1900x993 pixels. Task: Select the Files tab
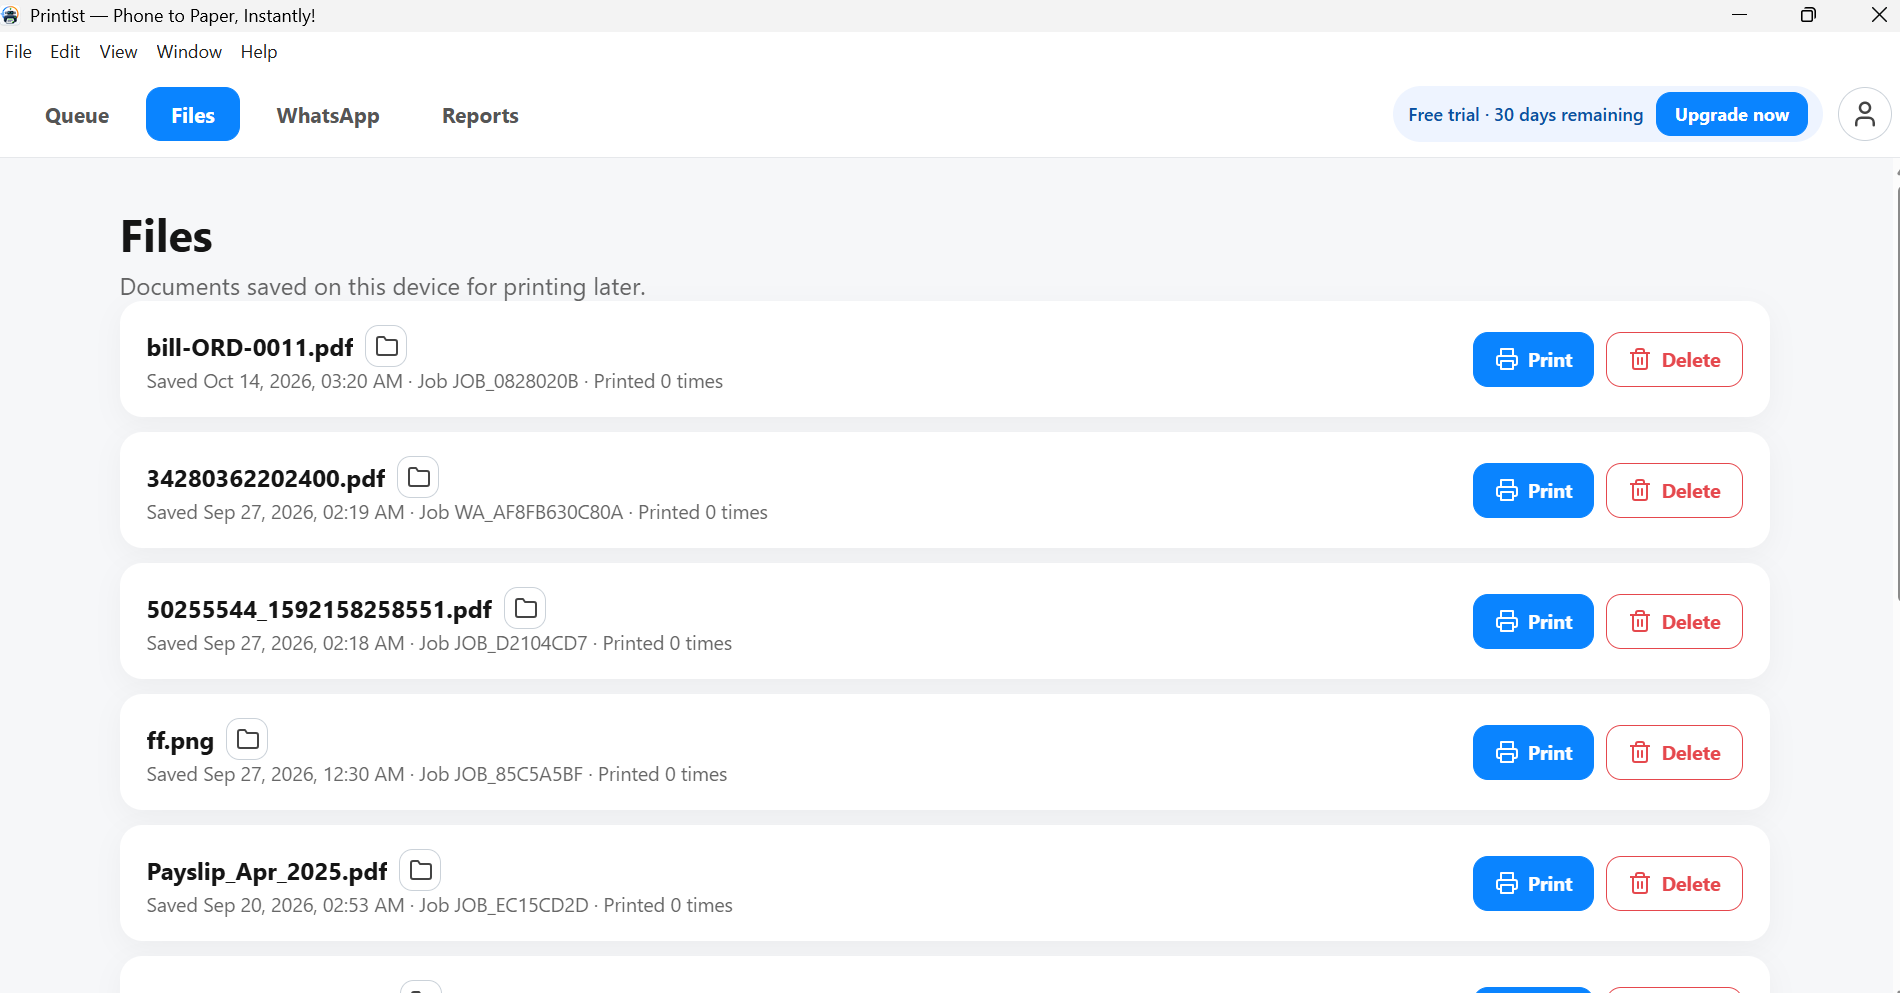193,115
